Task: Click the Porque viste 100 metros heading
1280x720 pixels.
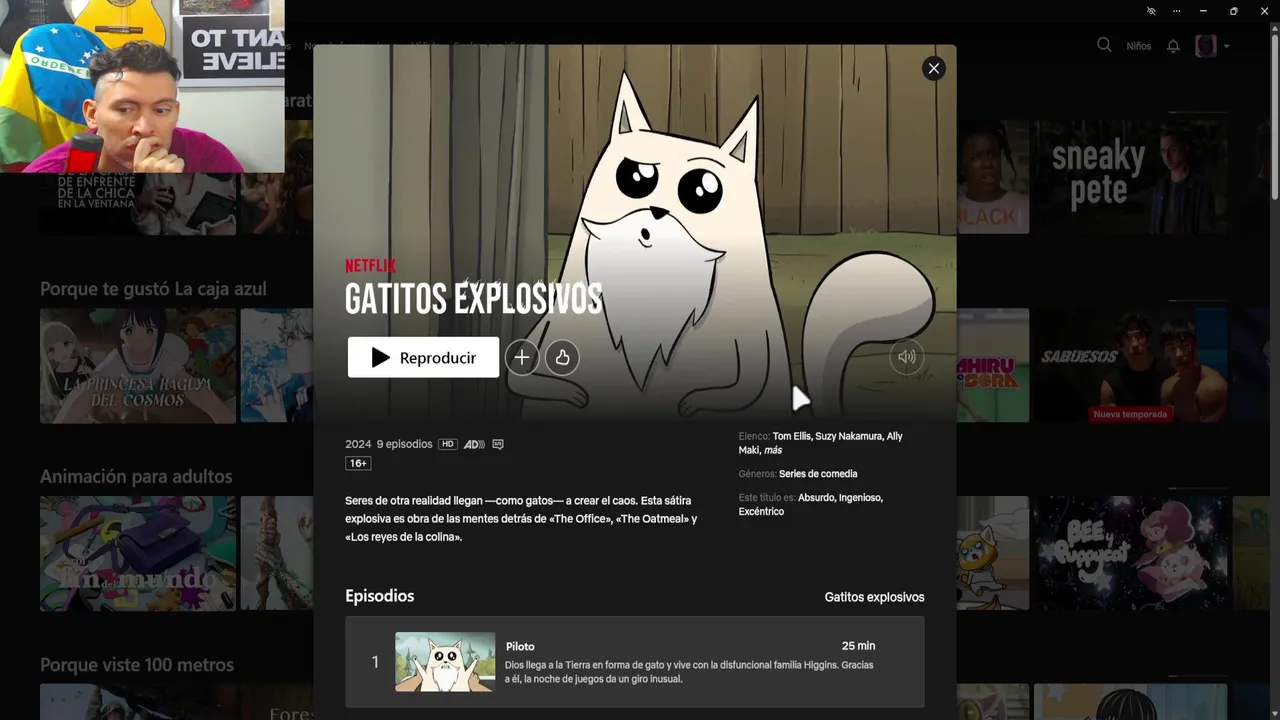Action: pos(137,665)
